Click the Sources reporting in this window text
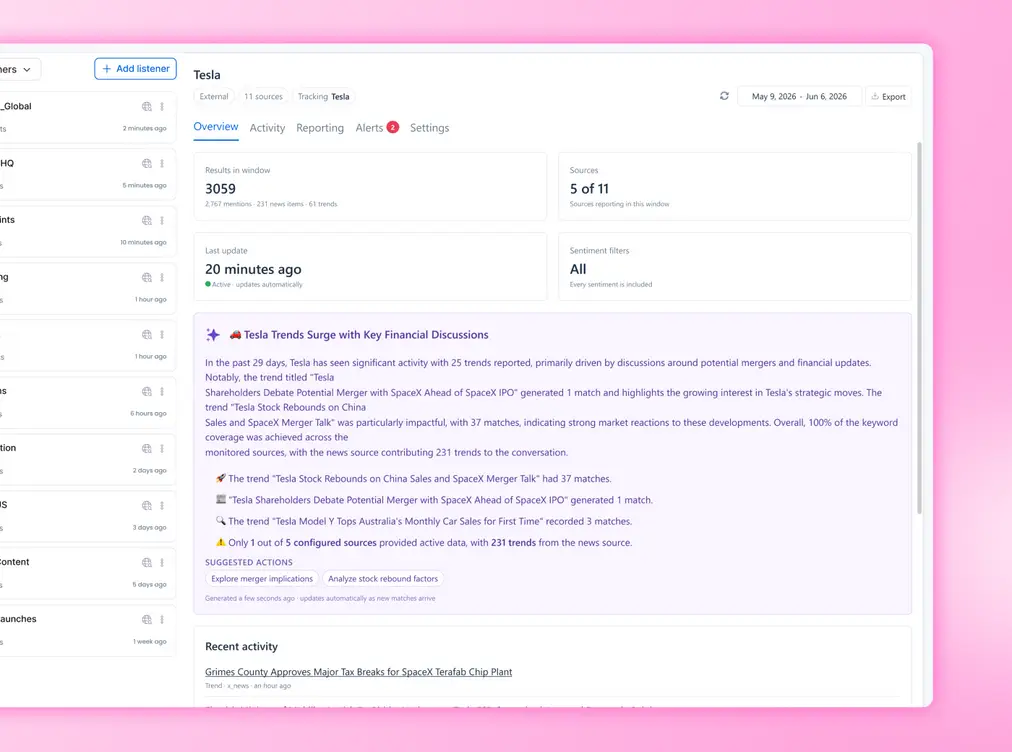The image size is (1012, 752). (x=619, y=204)
